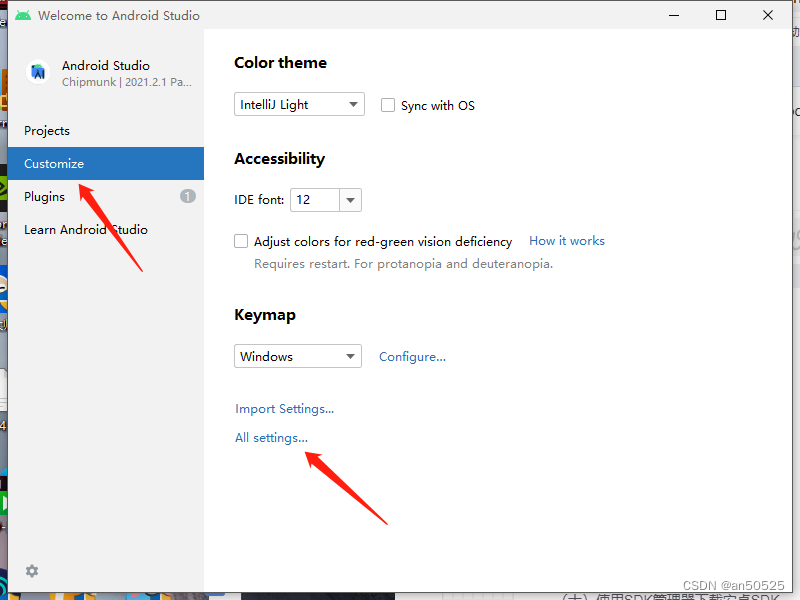Image resolution: width=800 pixels, height=600 pixels.
Task: Click the dropdown arrow beside IDE font
Action: [349, 200]
